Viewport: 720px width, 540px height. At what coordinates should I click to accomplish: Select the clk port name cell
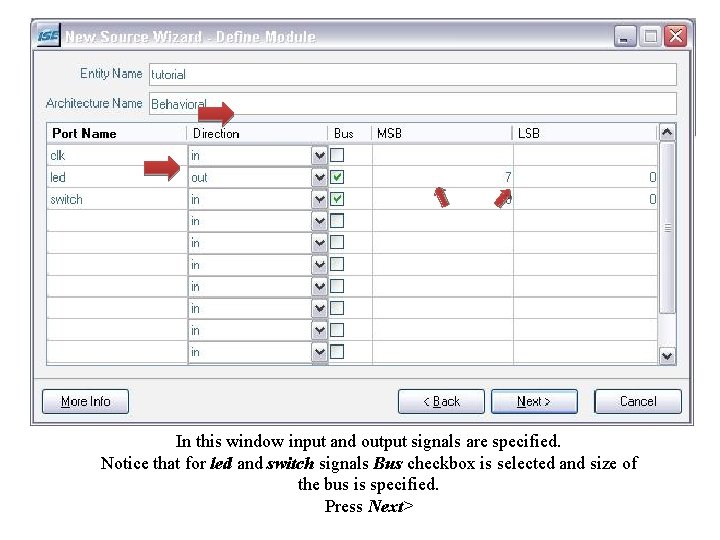(117, 156)
